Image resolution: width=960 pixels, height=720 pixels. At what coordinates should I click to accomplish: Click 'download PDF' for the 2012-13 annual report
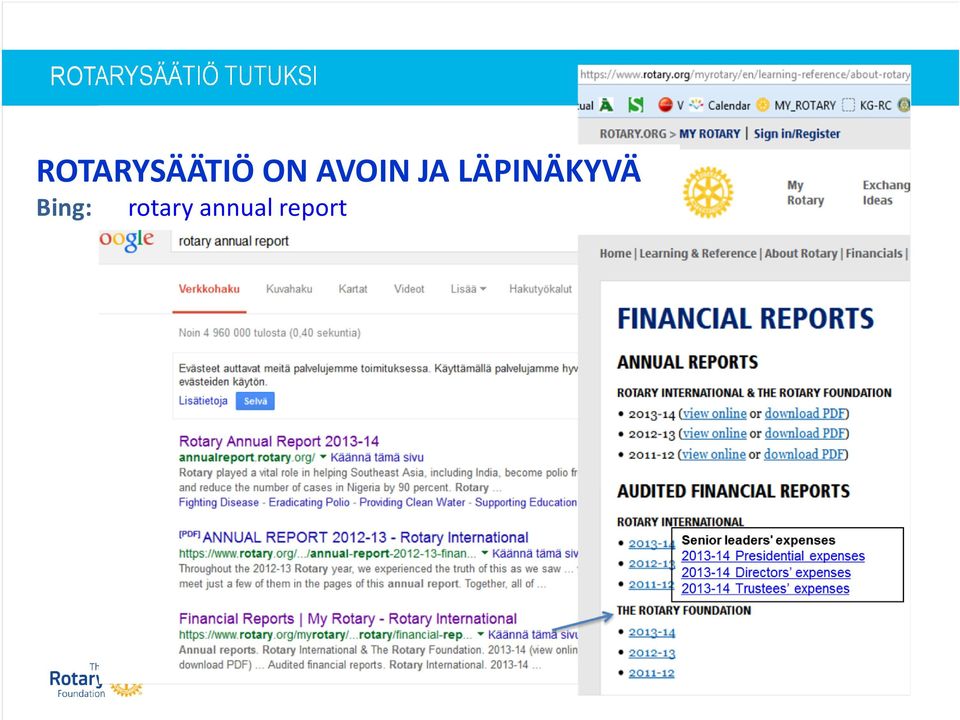point(805,434)
